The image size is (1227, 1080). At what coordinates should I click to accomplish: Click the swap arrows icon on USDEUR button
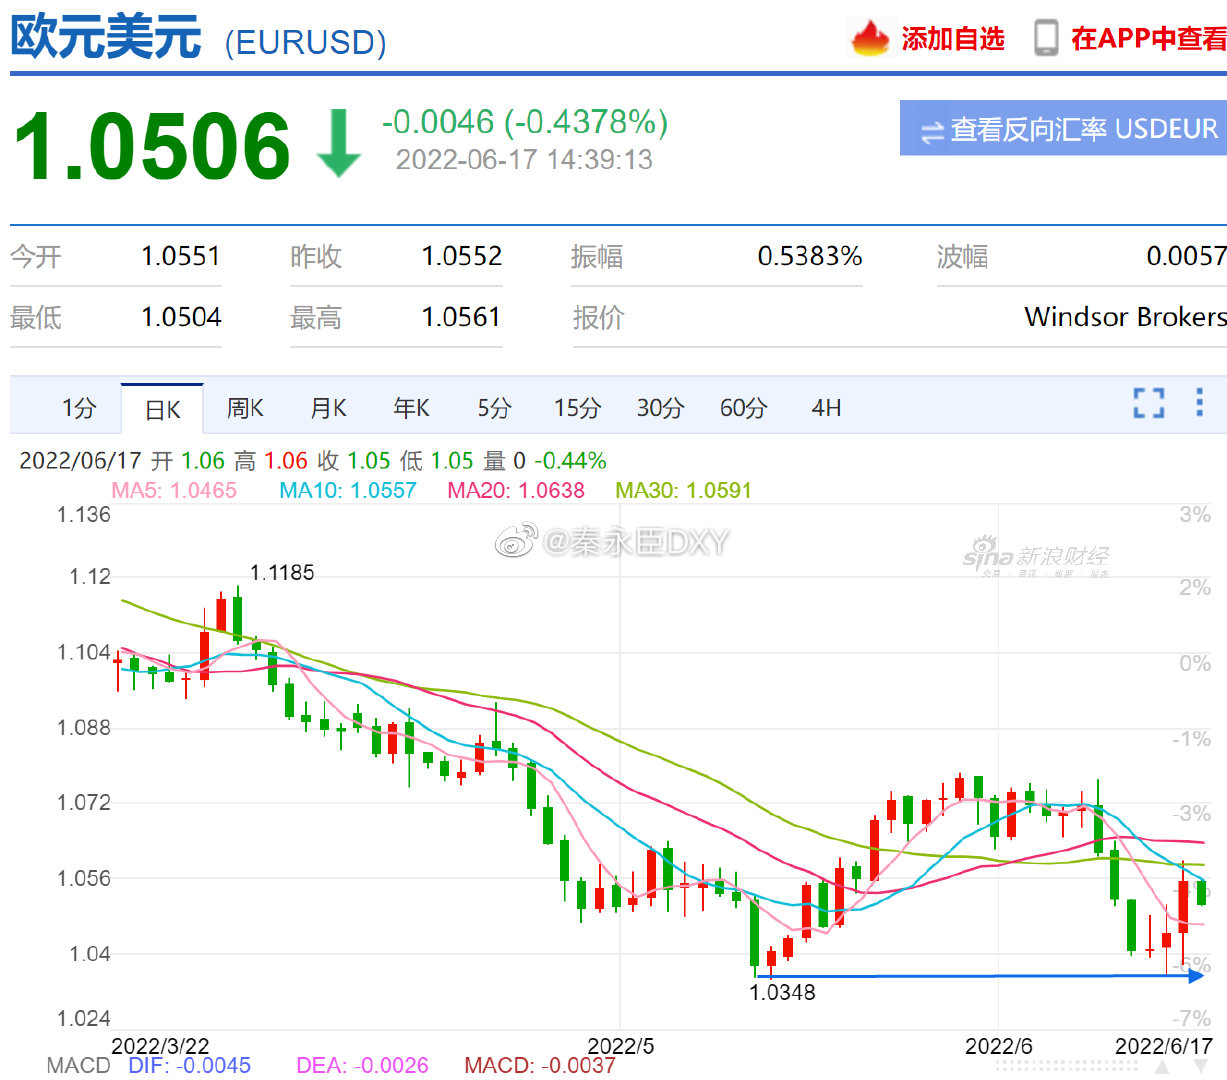(x=931, y=131)
